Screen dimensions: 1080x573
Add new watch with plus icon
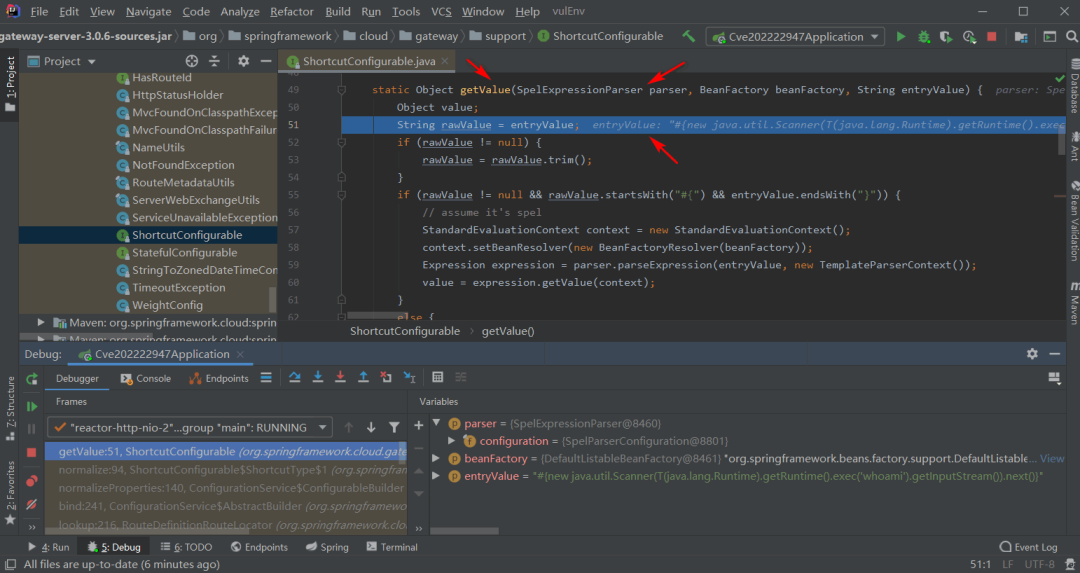tap(418, 426)
